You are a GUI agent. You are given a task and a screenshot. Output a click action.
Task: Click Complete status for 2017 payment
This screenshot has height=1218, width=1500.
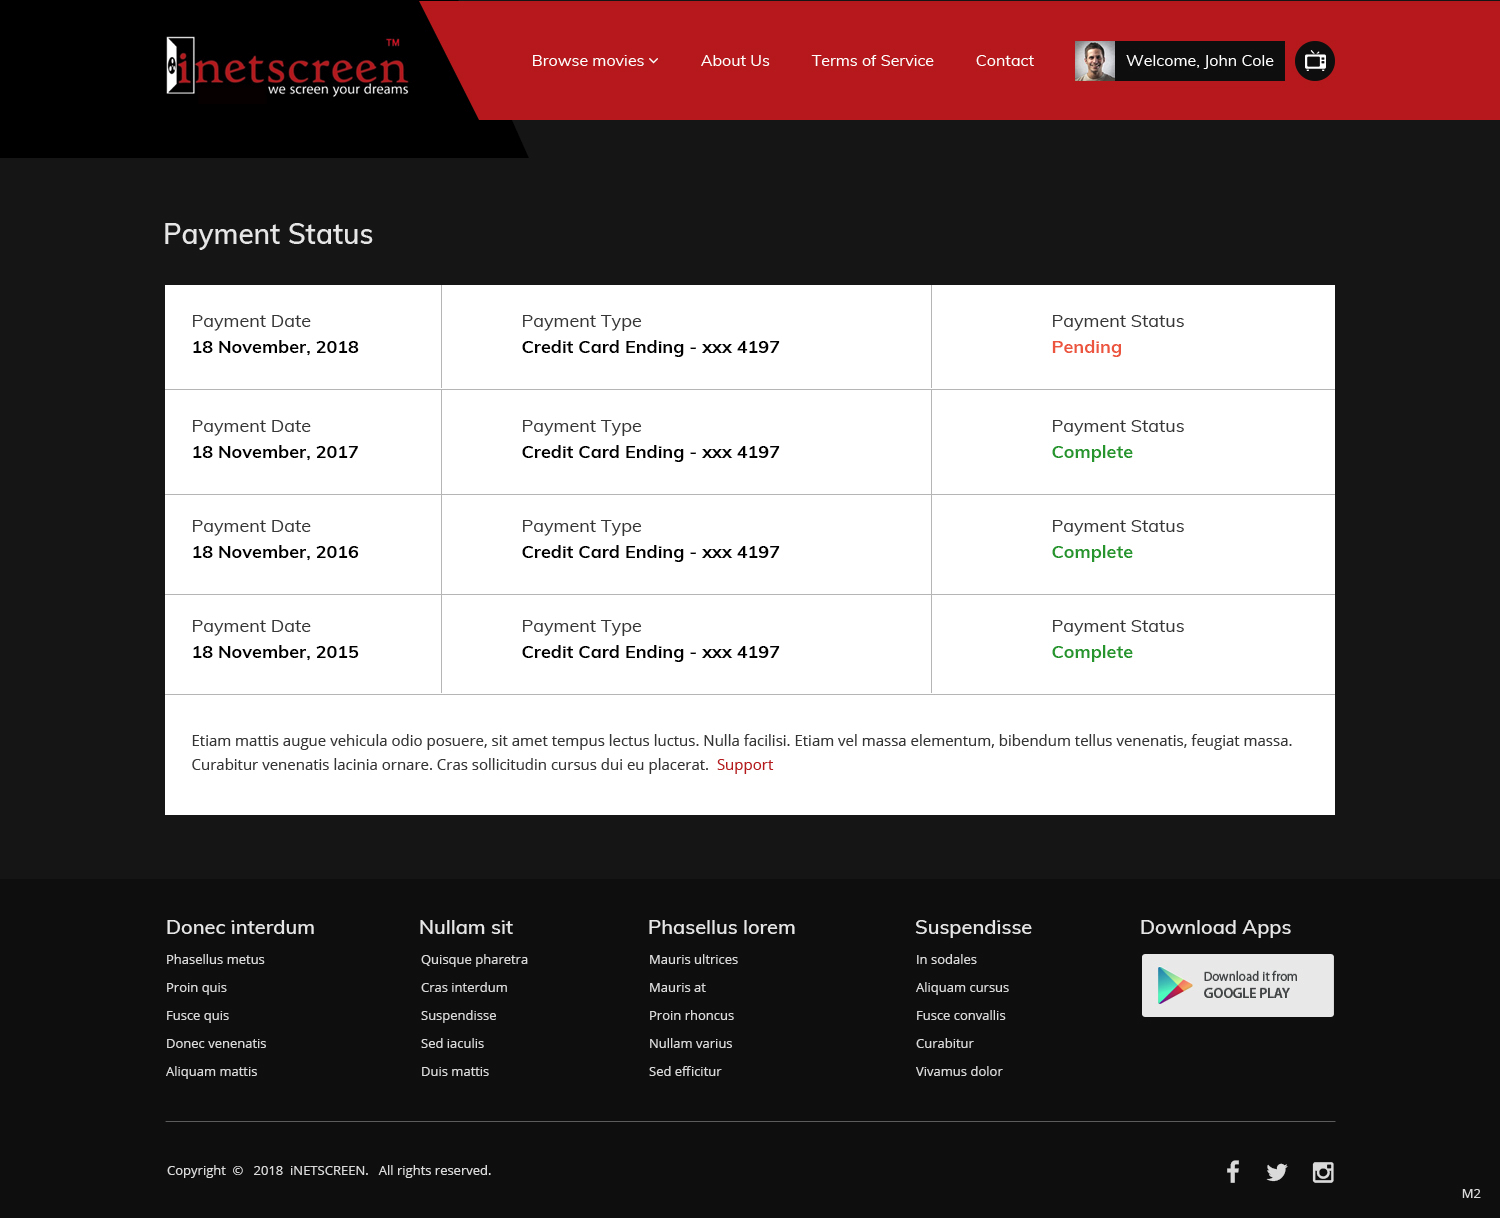[x=1092, y=452]
